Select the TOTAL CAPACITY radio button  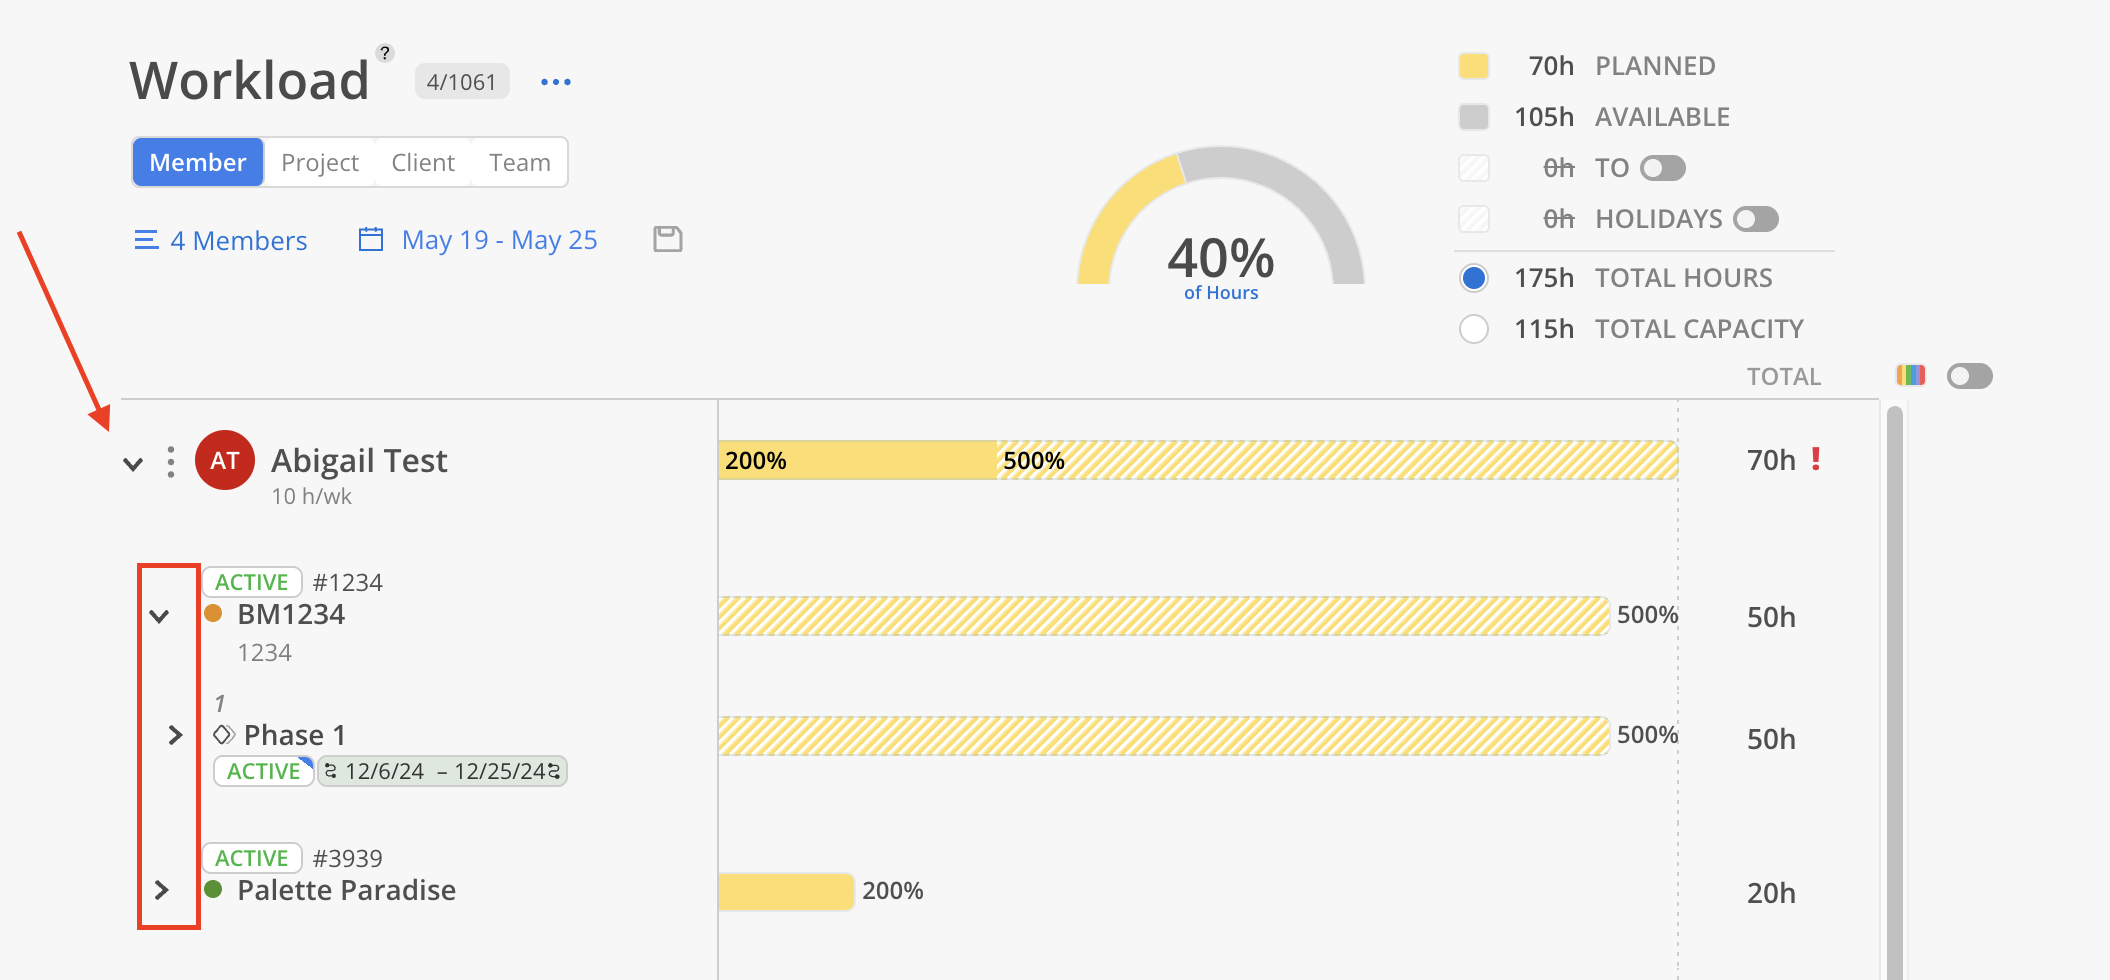click(x=1473, y=328)
